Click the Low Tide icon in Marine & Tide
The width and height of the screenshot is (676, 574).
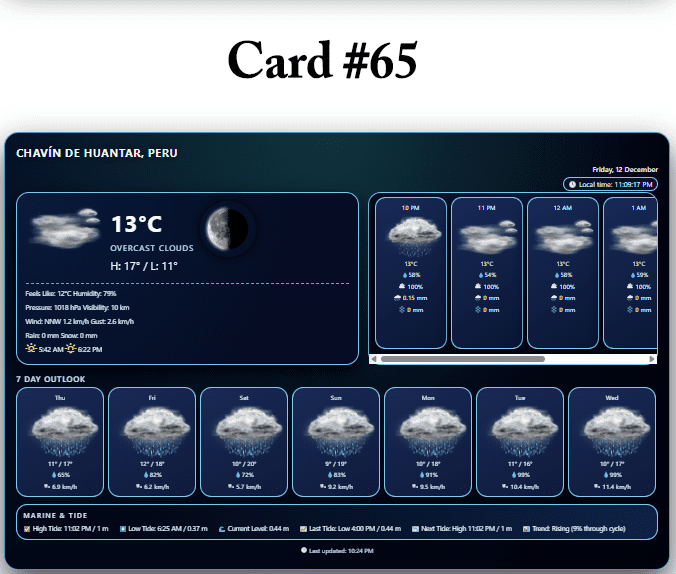[x=123, y=529]
